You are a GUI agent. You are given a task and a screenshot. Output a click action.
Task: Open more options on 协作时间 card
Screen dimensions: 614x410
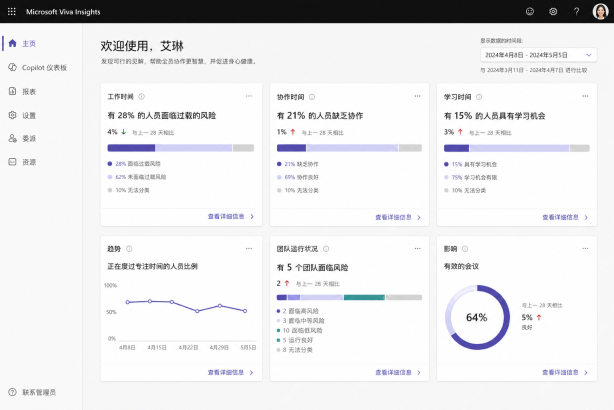[x=417, y=96]
